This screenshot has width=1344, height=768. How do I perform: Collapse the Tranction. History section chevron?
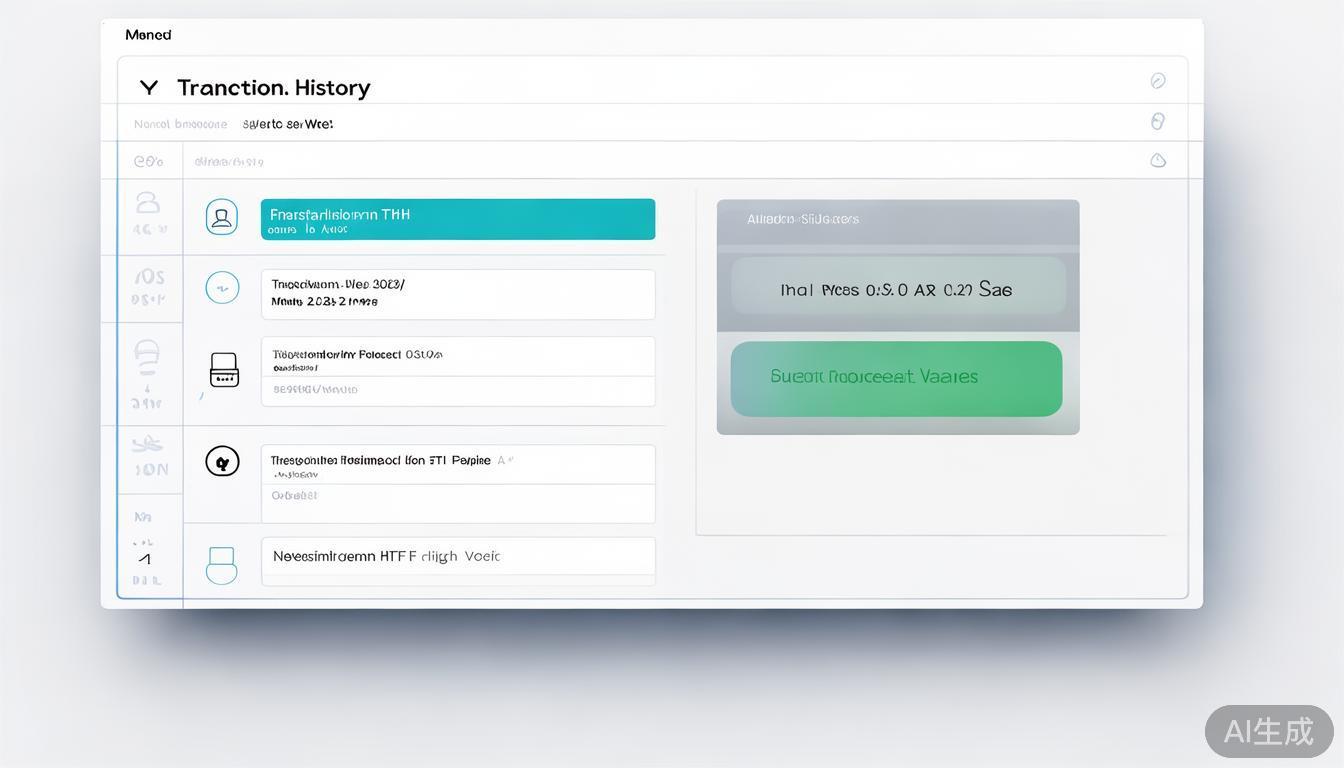pyautogui.click(x=149, y=88)
